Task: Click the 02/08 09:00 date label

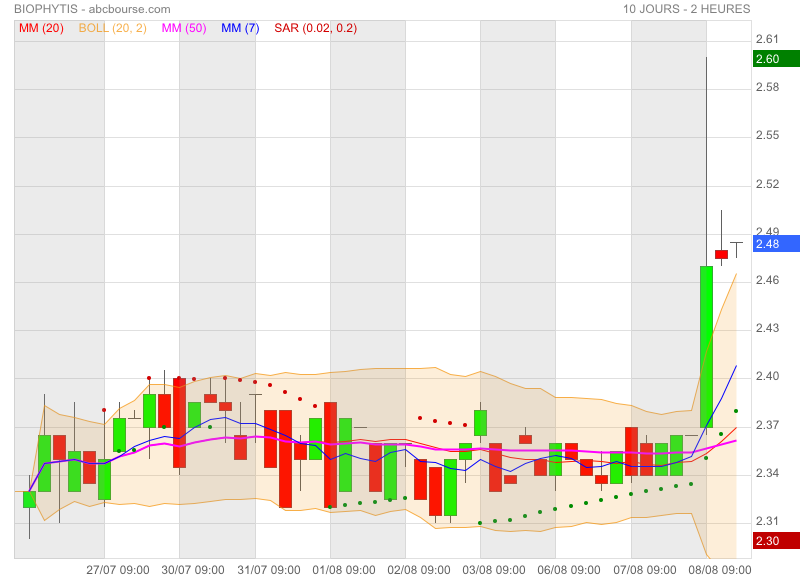Action: click(419, 570)
